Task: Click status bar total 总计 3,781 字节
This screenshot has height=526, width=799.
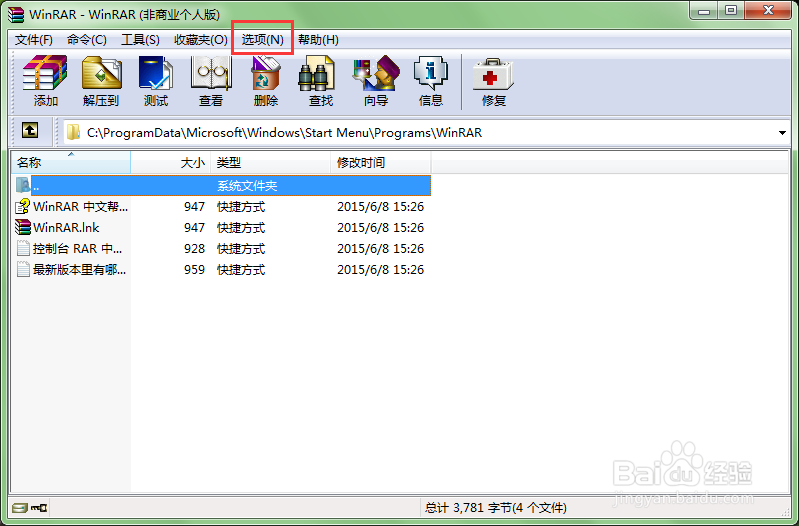Action: tap(496, 508)
